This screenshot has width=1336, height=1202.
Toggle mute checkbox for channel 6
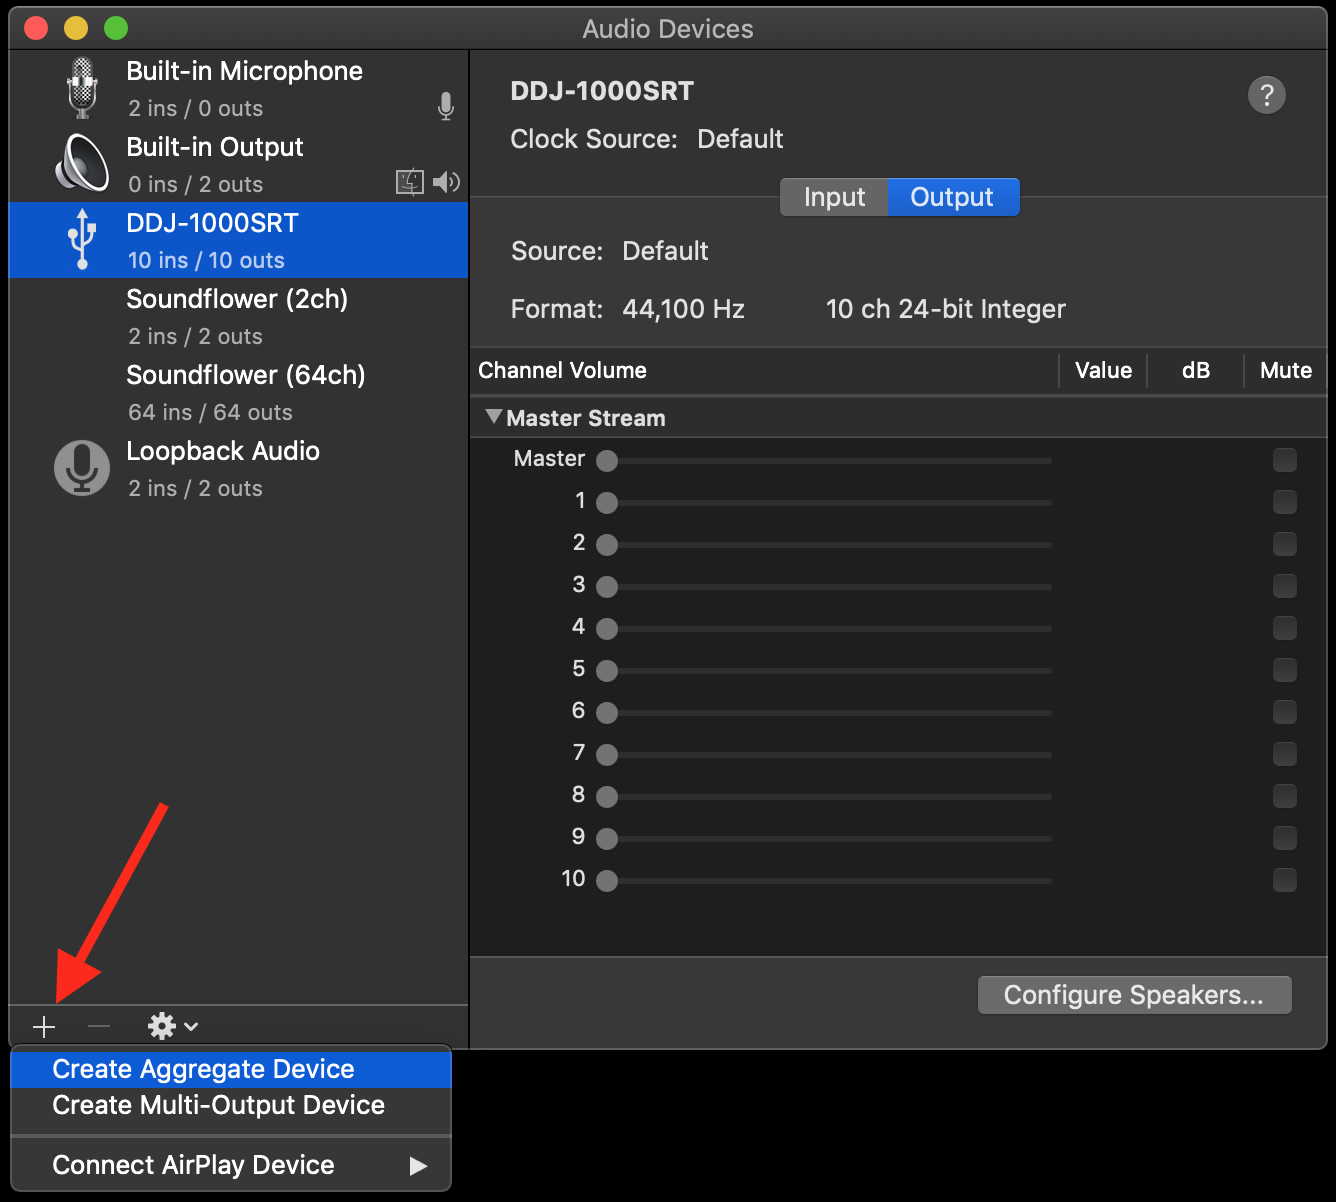coord(1285,712)
